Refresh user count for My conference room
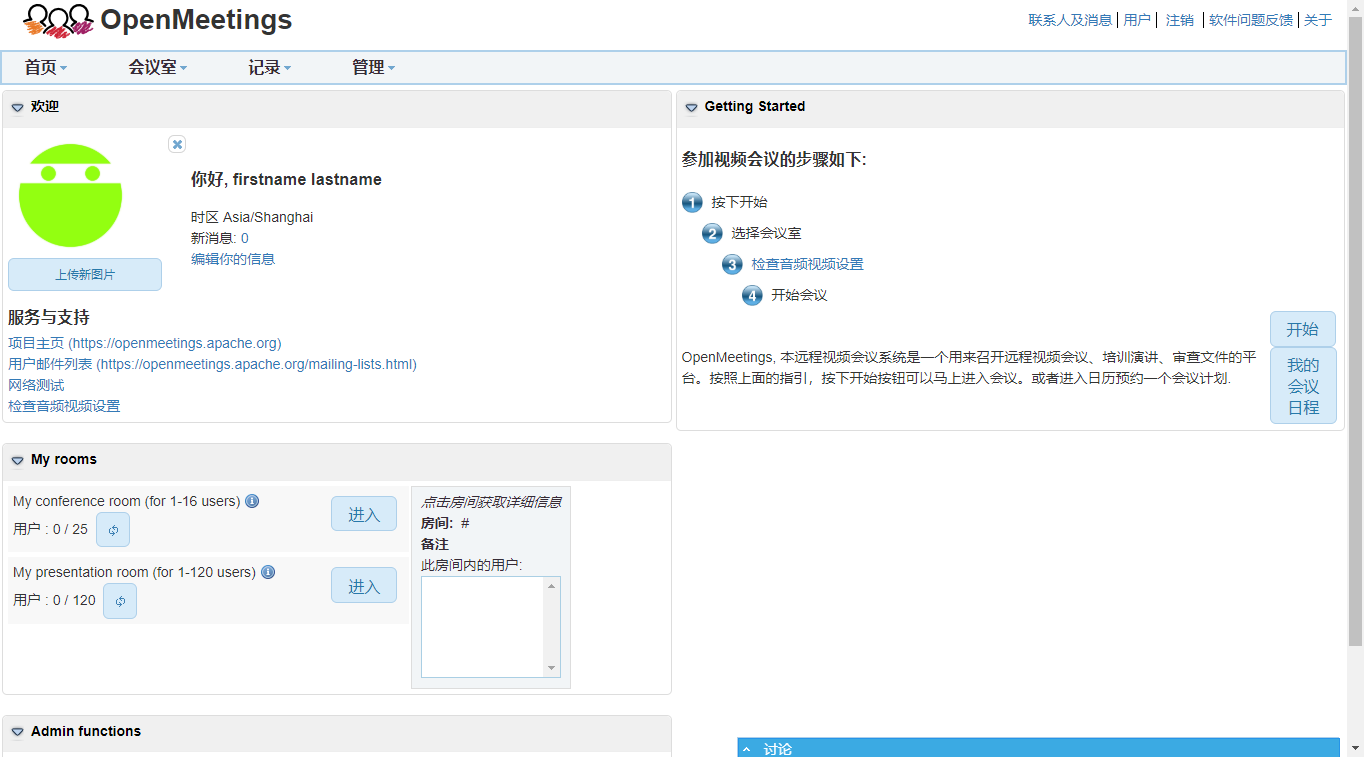The height and width of the screenshot is (757, 1364). pyautogui.click(x=113, y=530)
